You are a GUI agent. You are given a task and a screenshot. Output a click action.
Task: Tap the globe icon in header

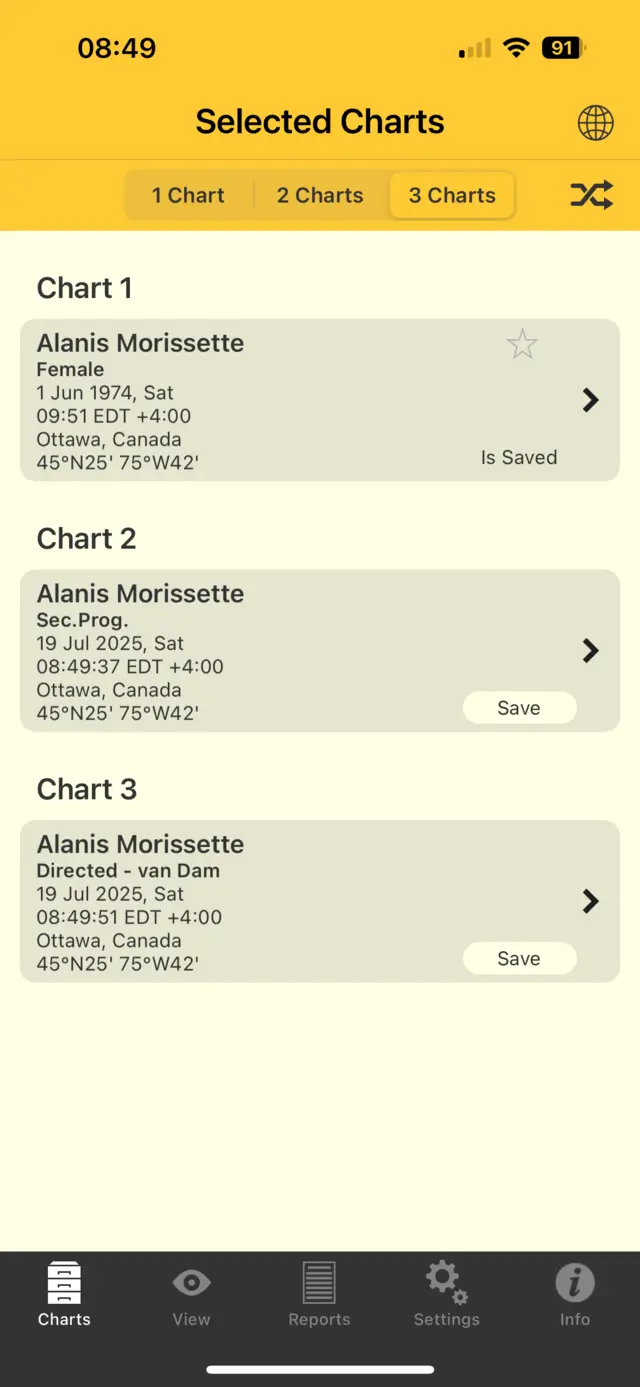click(x=595, y=123)
